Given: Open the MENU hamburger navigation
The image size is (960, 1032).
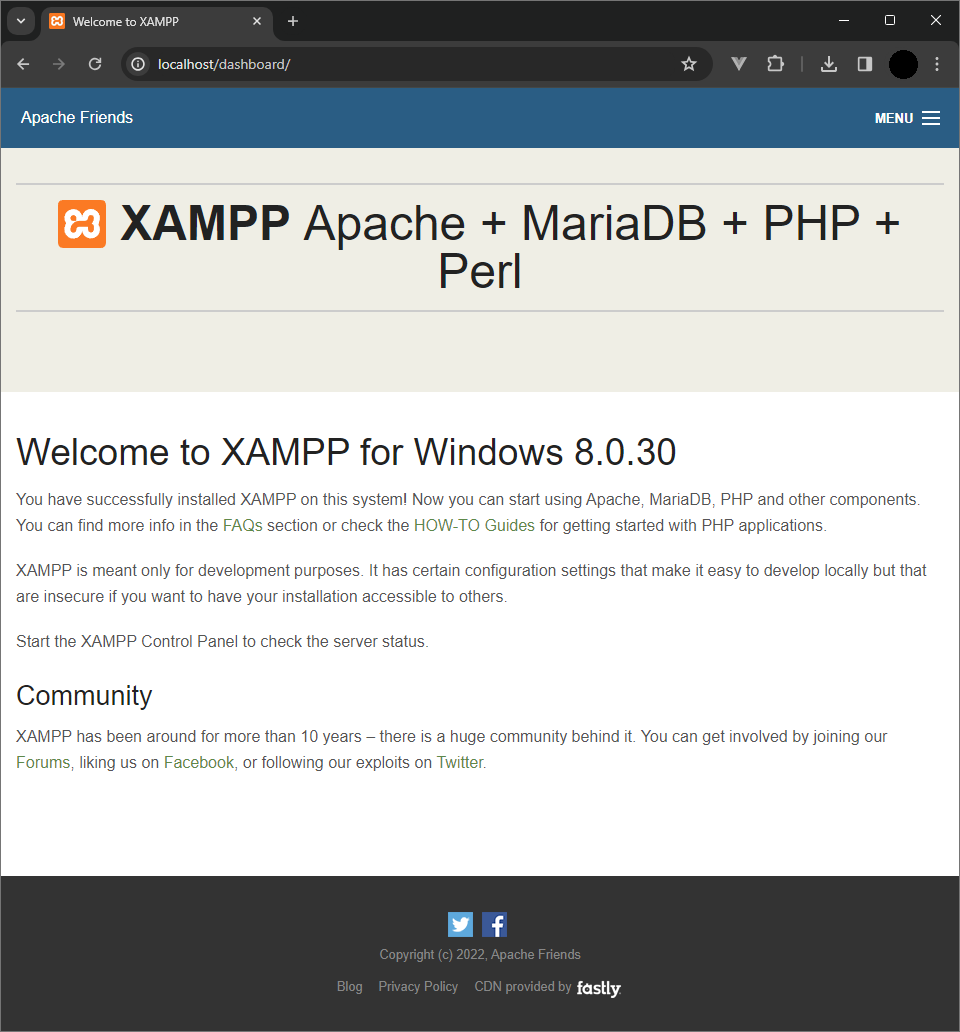Looking at the screenshot, I should point(907,118).
